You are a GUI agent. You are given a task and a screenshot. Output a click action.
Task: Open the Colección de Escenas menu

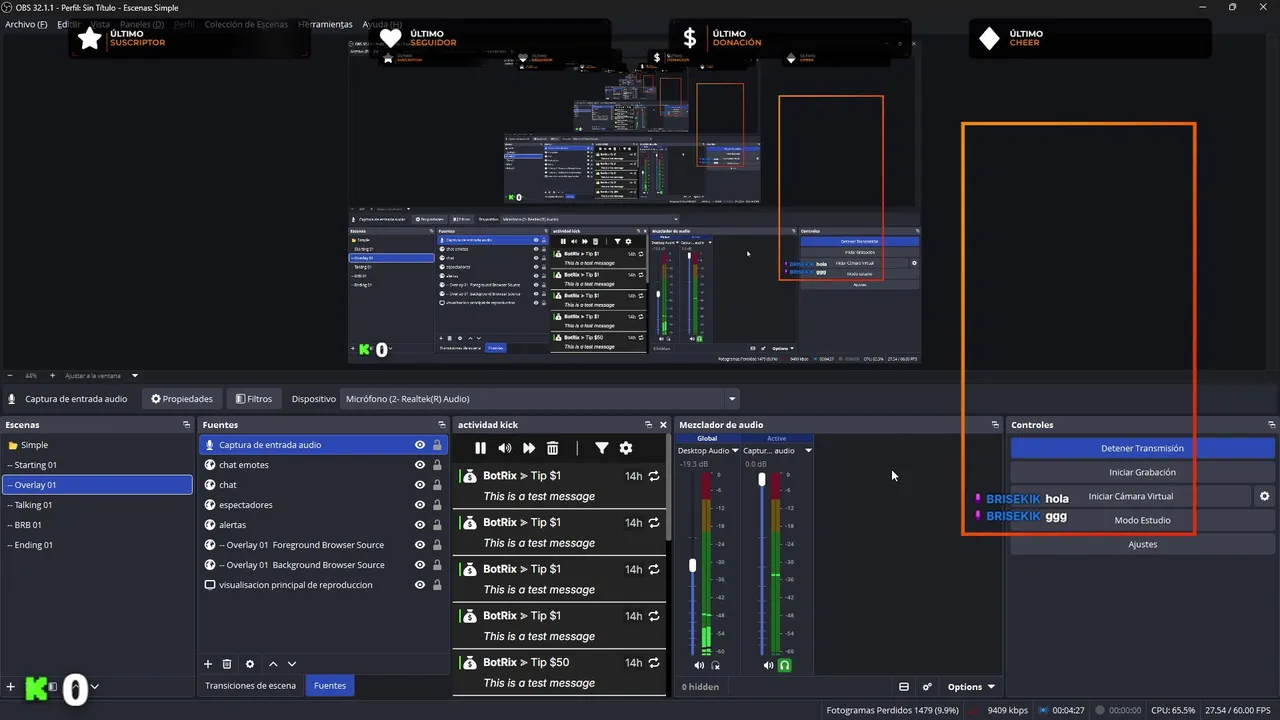click(246, 24)
